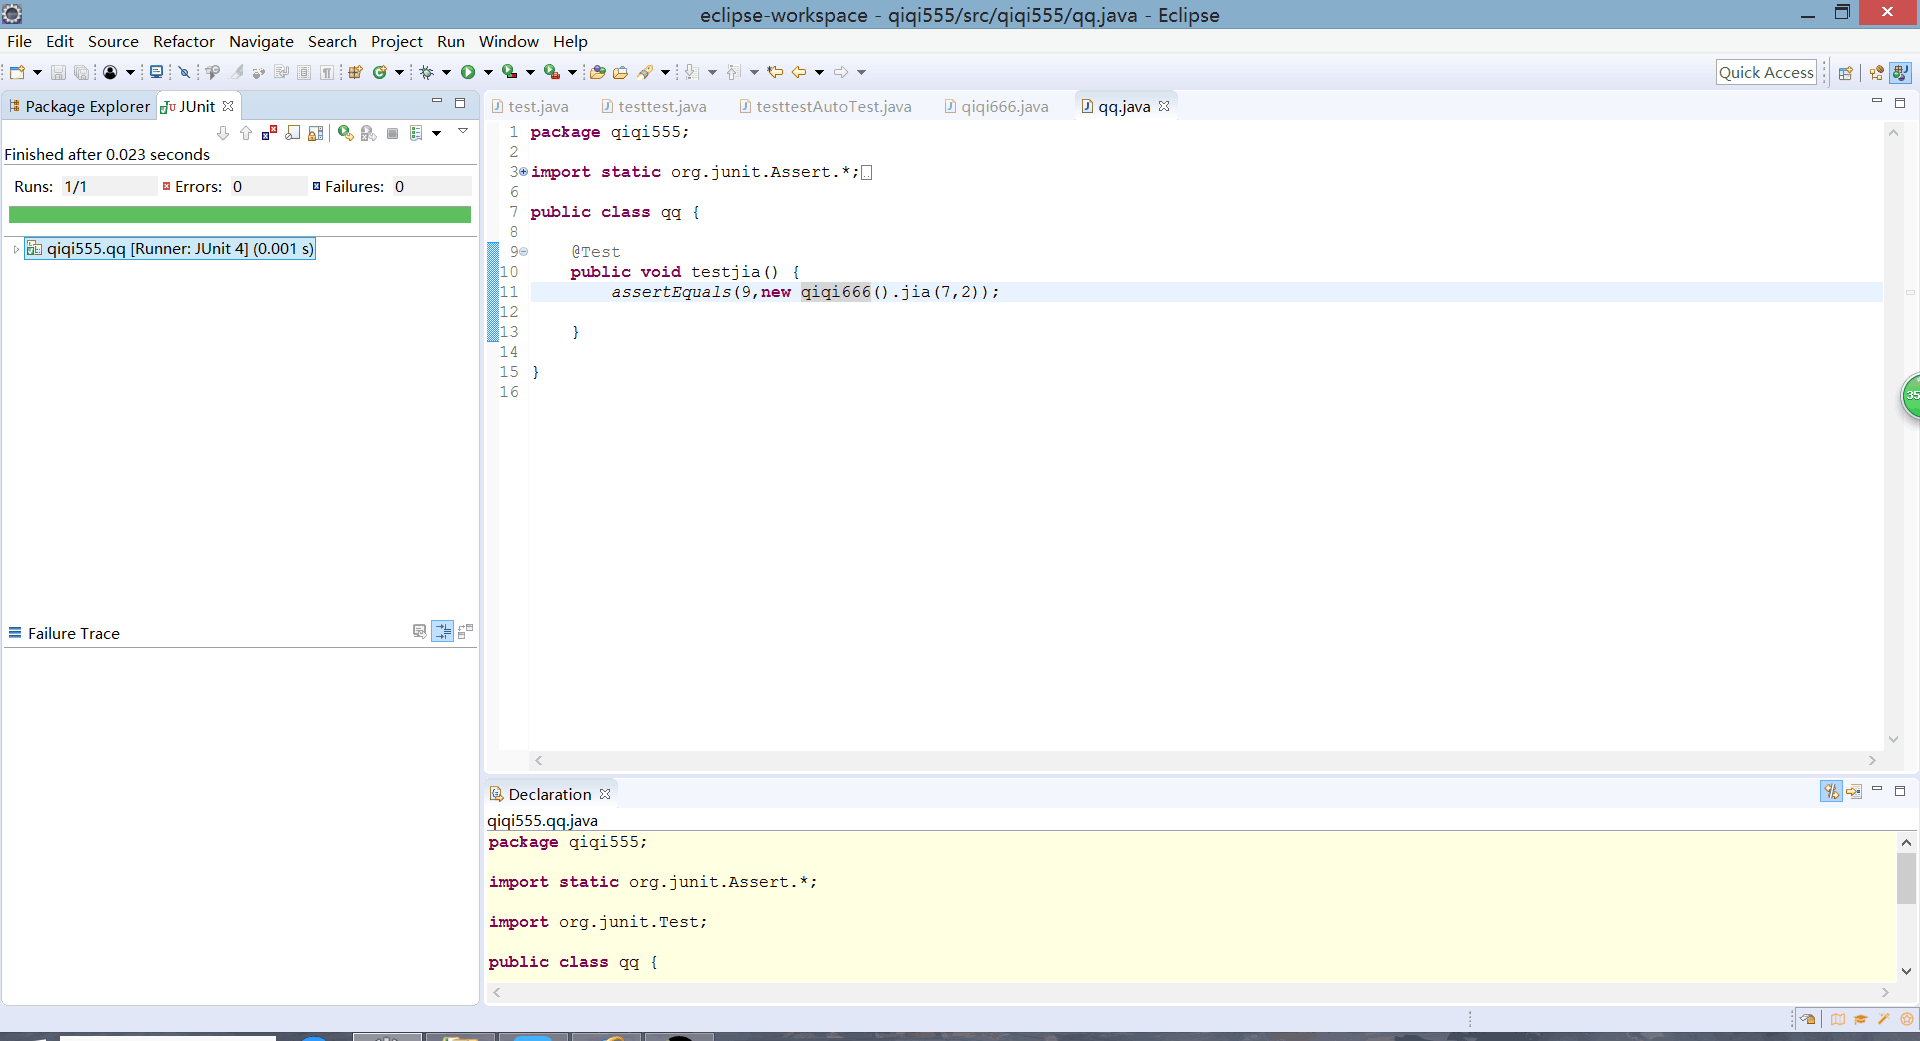Go to Last Edit Location arrow
Screen dimensions: 1920x1041
click(775, 72)
